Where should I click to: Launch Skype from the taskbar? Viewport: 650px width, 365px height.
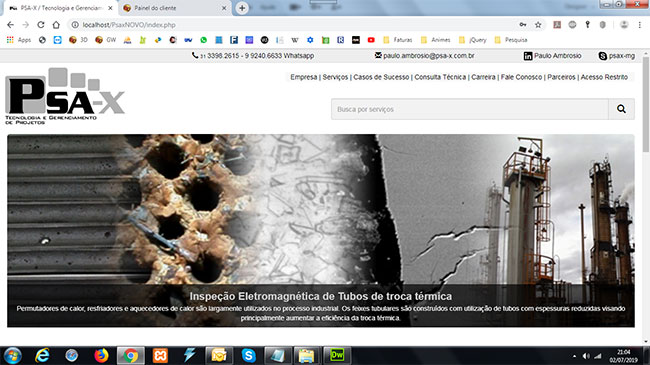click(249, 355)
